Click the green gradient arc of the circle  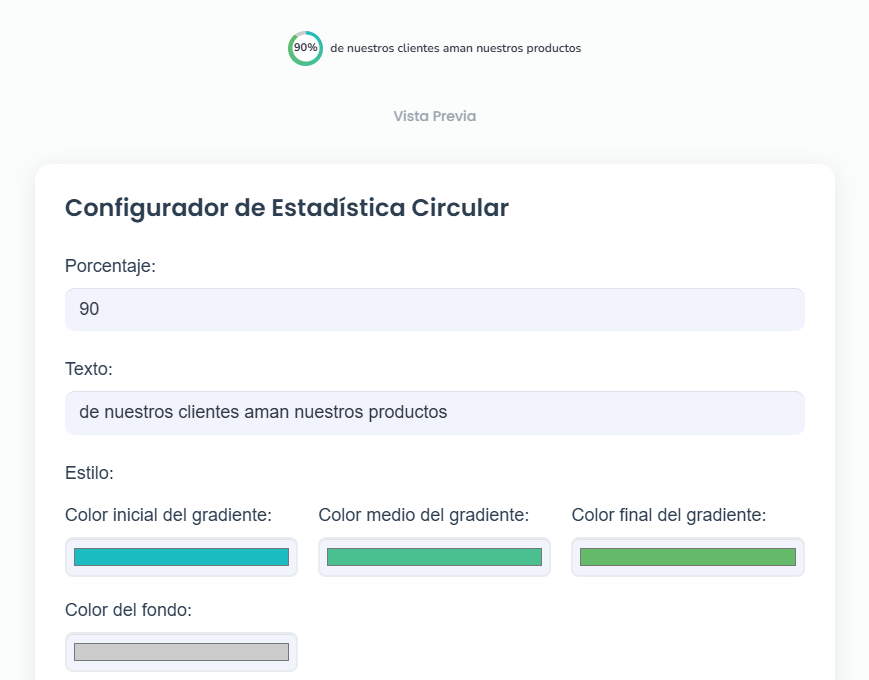tap(291, 50)
